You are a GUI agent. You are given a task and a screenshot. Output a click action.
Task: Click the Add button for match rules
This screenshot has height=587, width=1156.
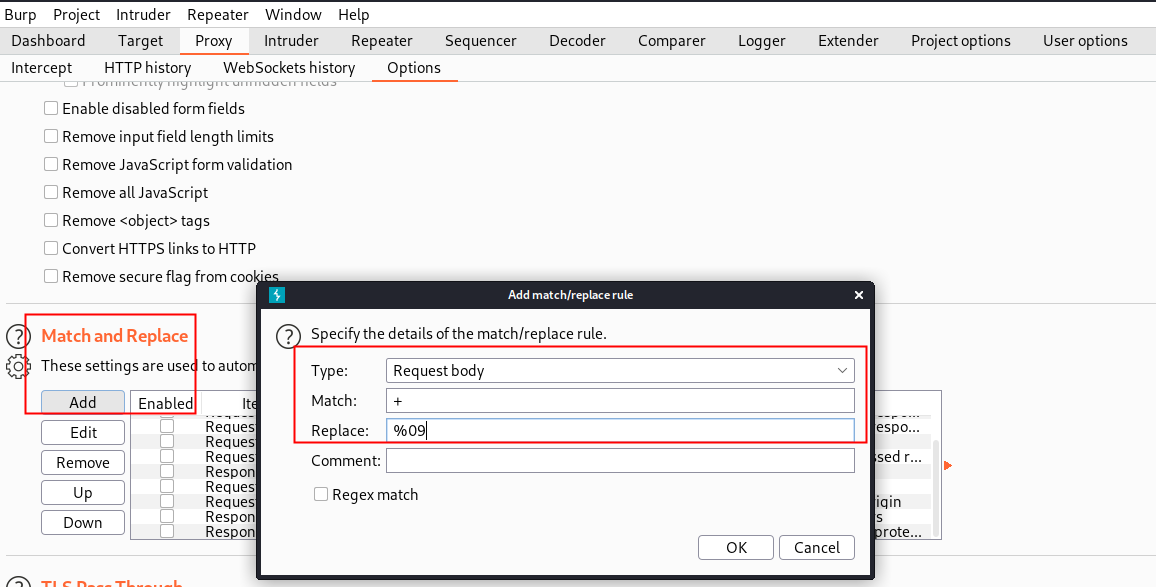click(83, 403)
